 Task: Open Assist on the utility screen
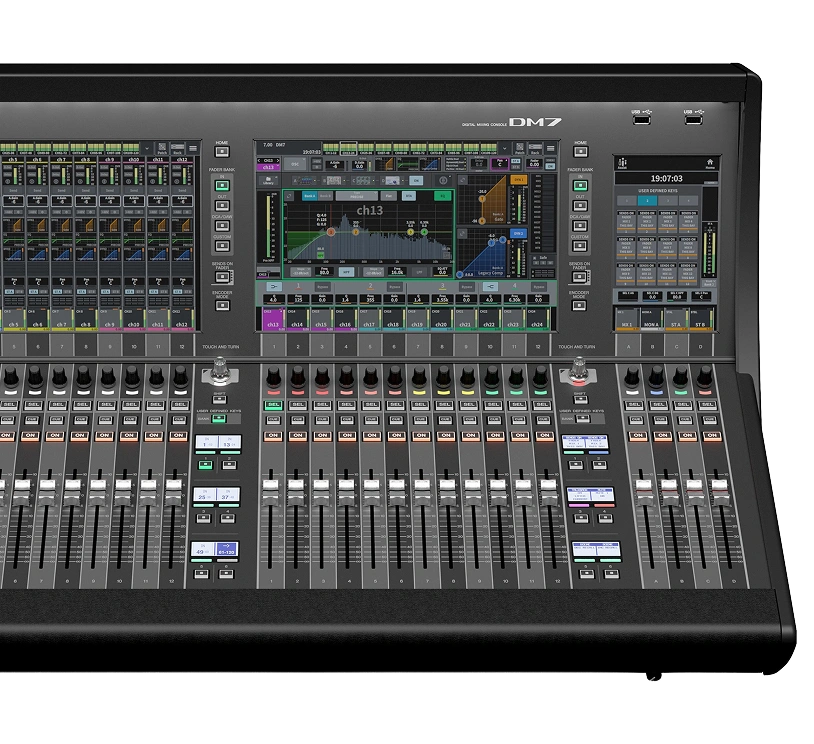coord(622,164)
